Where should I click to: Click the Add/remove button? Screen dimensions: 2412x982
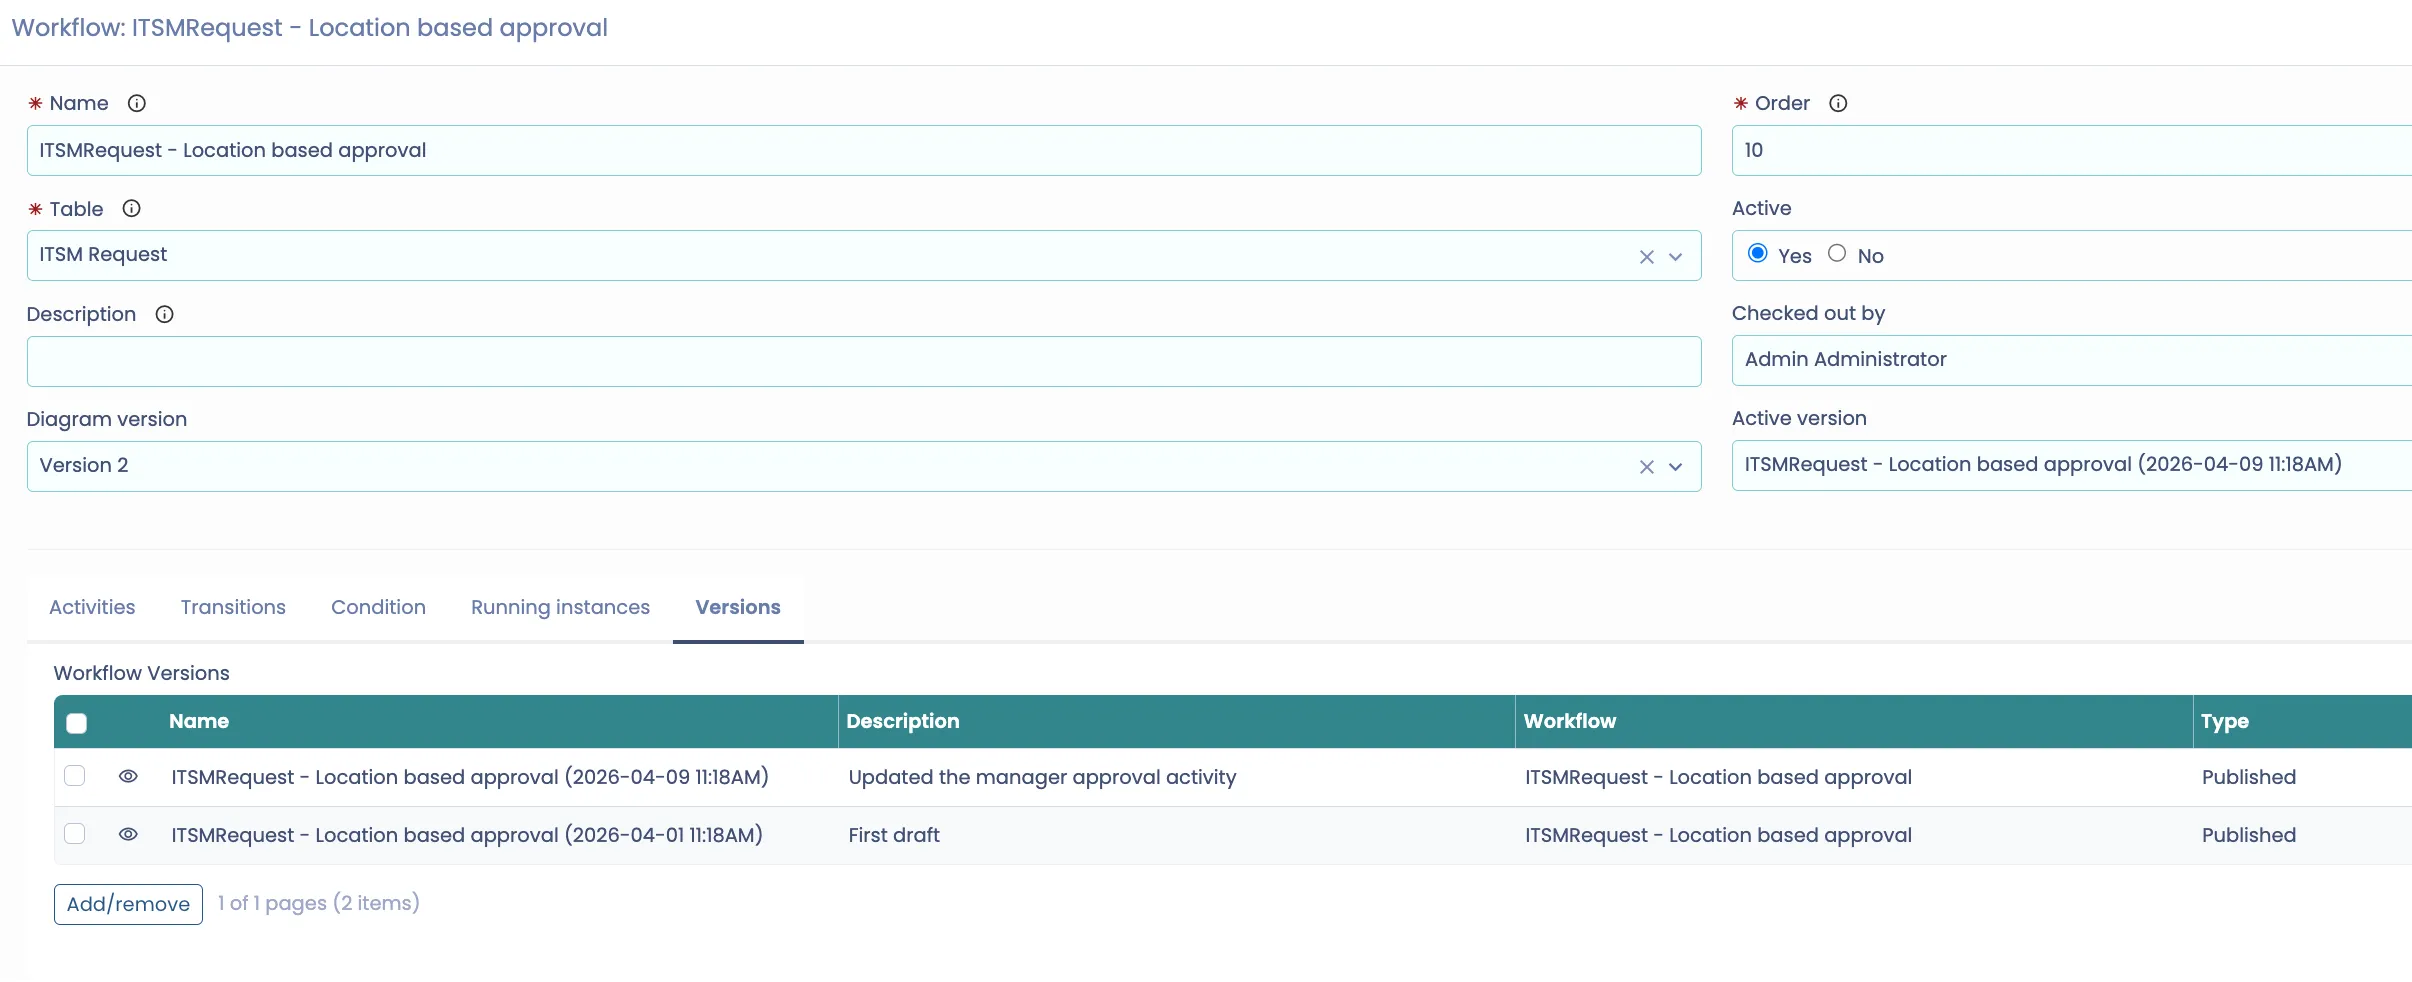point(128,904)
